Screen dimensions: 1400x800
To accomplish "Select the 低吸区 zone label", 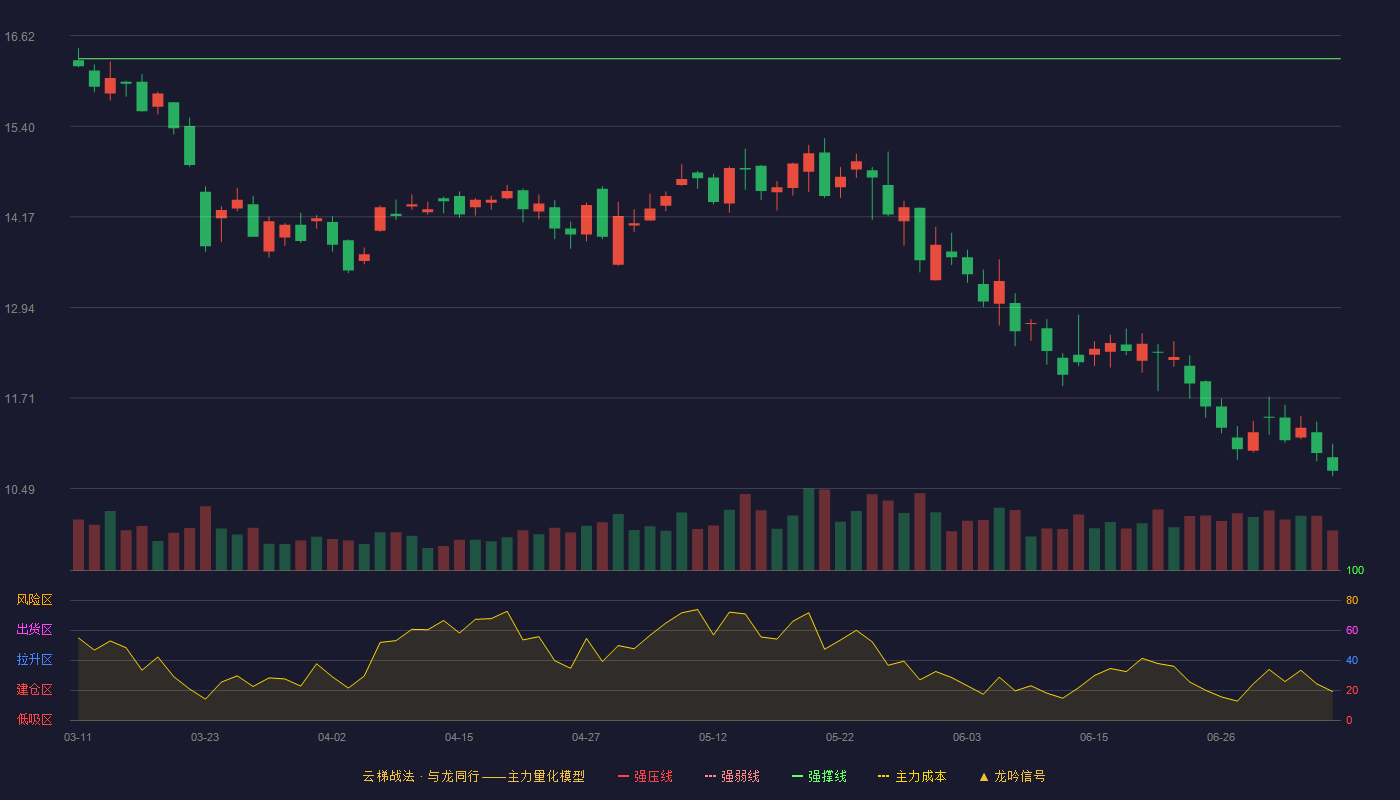I will click(34, 719).
